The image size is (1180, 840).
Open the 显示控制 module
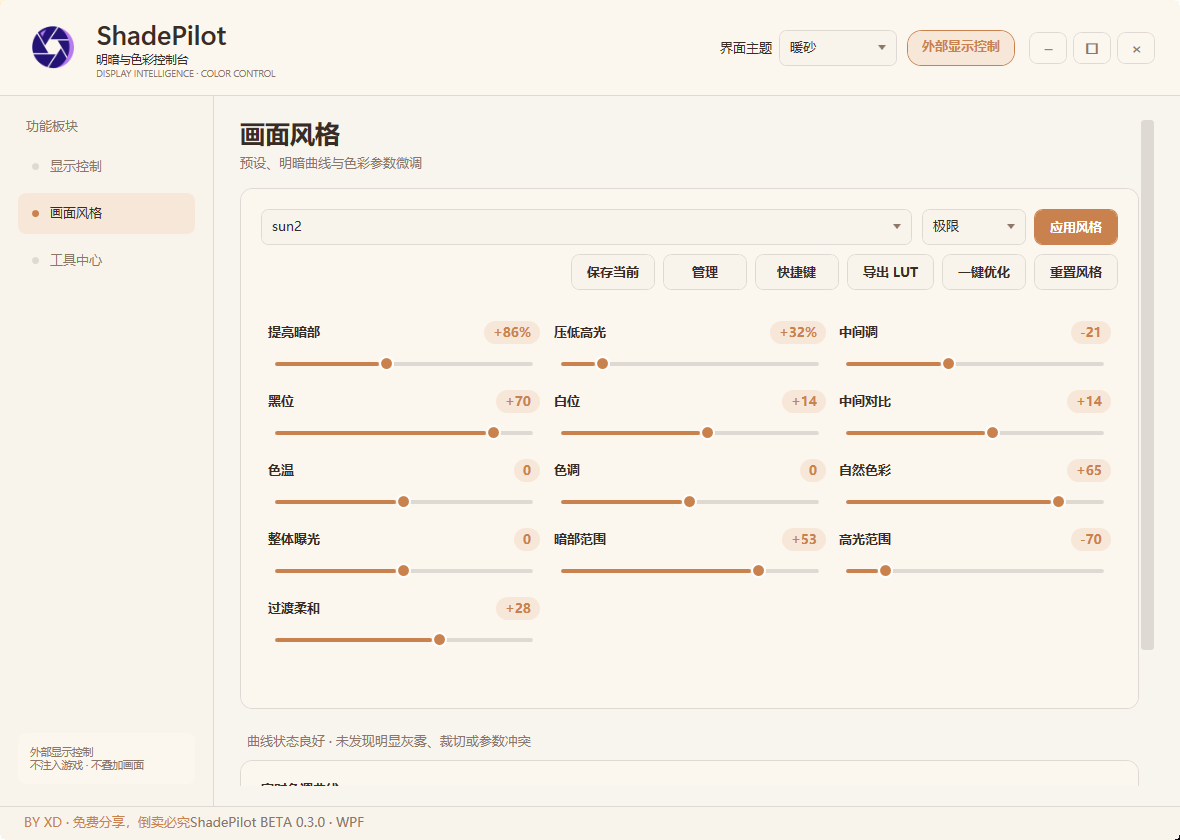(x=106, y=166)
